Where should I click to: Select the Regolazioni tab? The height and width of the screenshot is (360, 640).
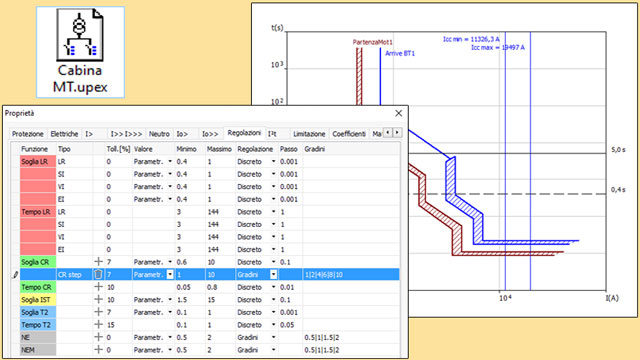[244, 133]
